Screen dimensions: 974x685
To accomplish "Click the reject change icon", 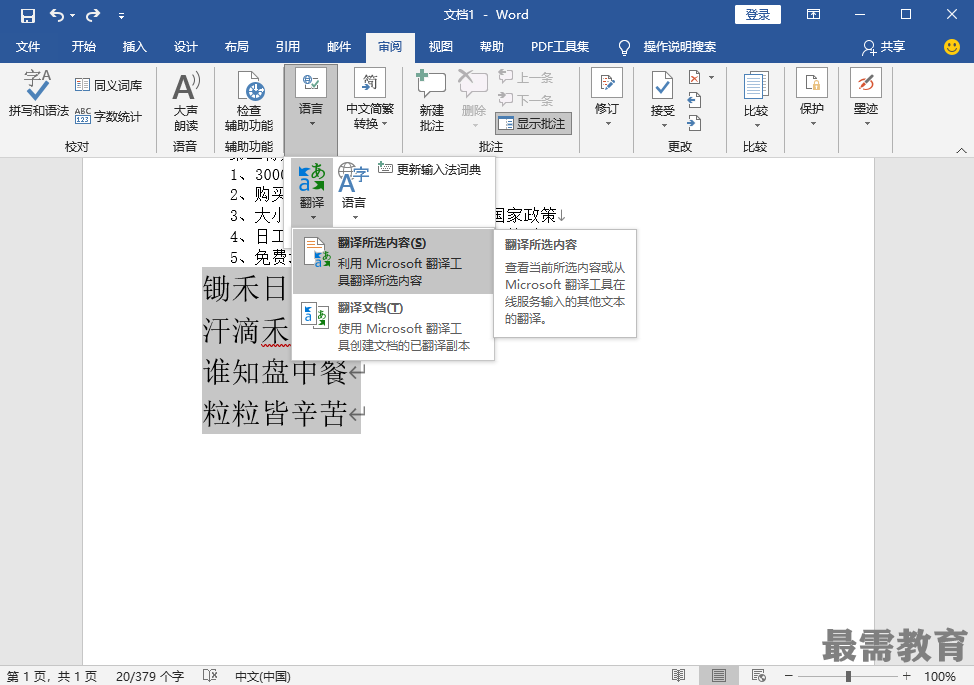I will pos(694,78).
